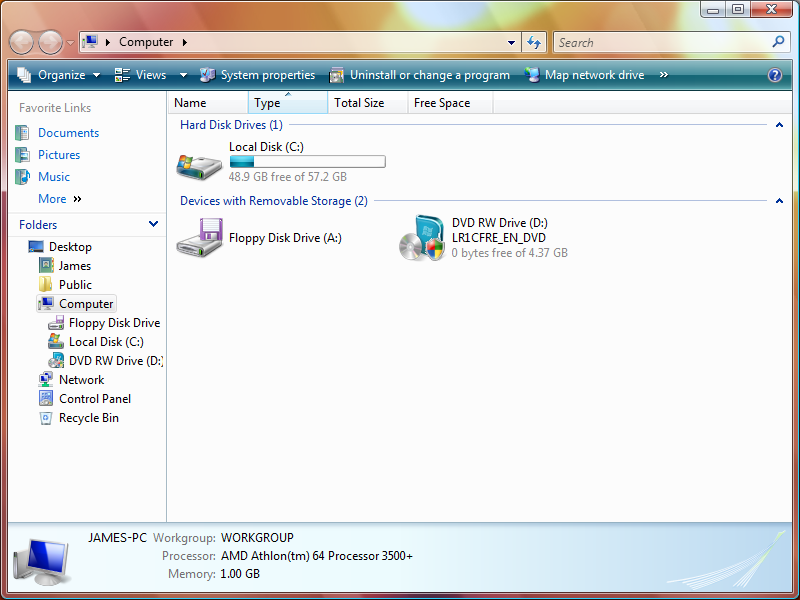Screen dimensions: 800x600
Task: Click the magnifier search icon
Action: tap(779, 42)
